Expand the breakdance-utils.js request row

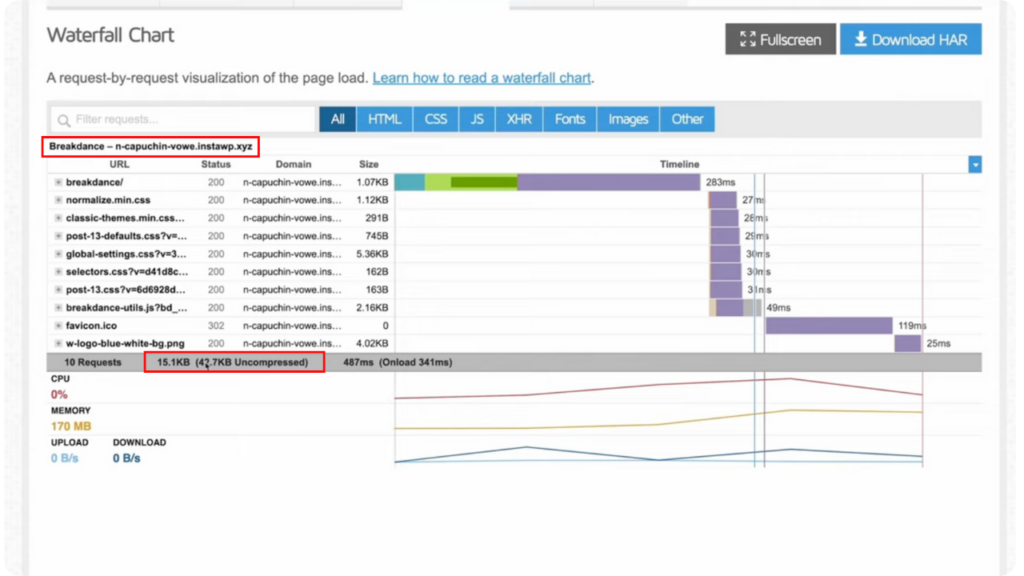(58, 308)
